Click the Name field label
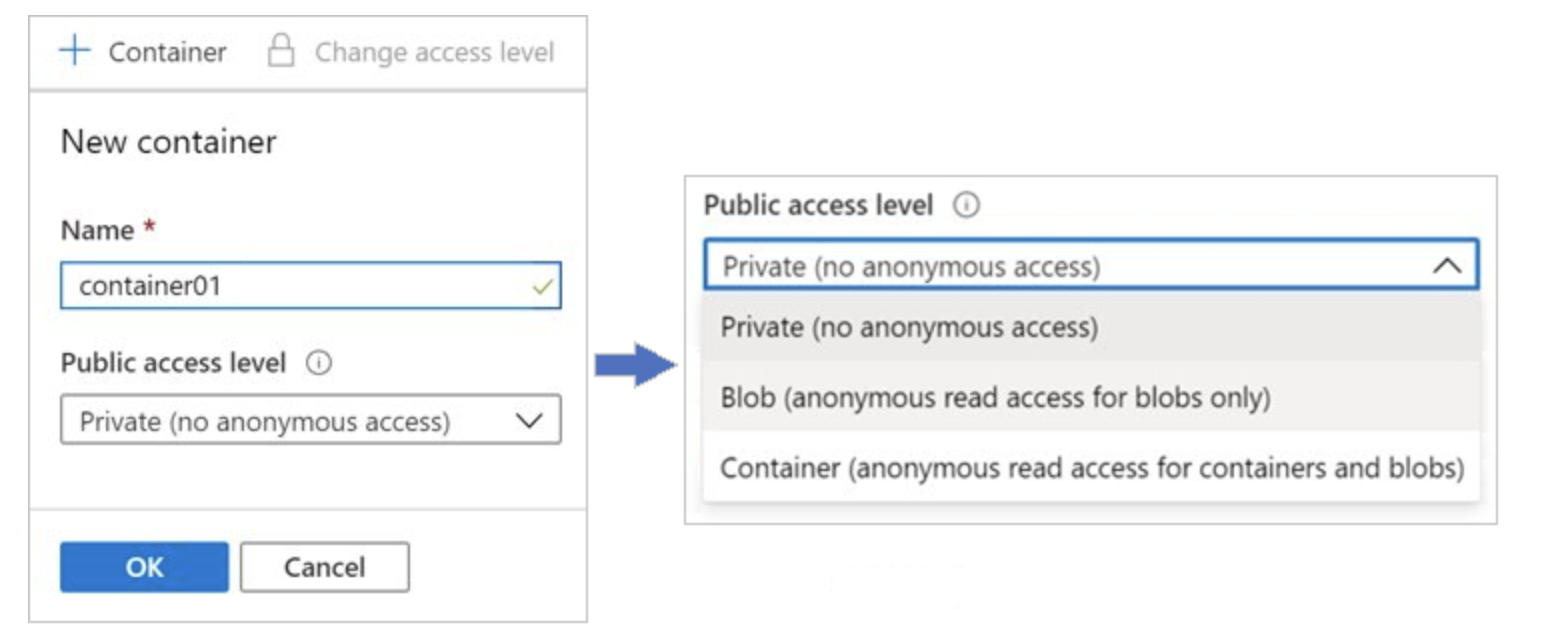The height and width of the screenshot is (638, 1564). pos(98,230)
